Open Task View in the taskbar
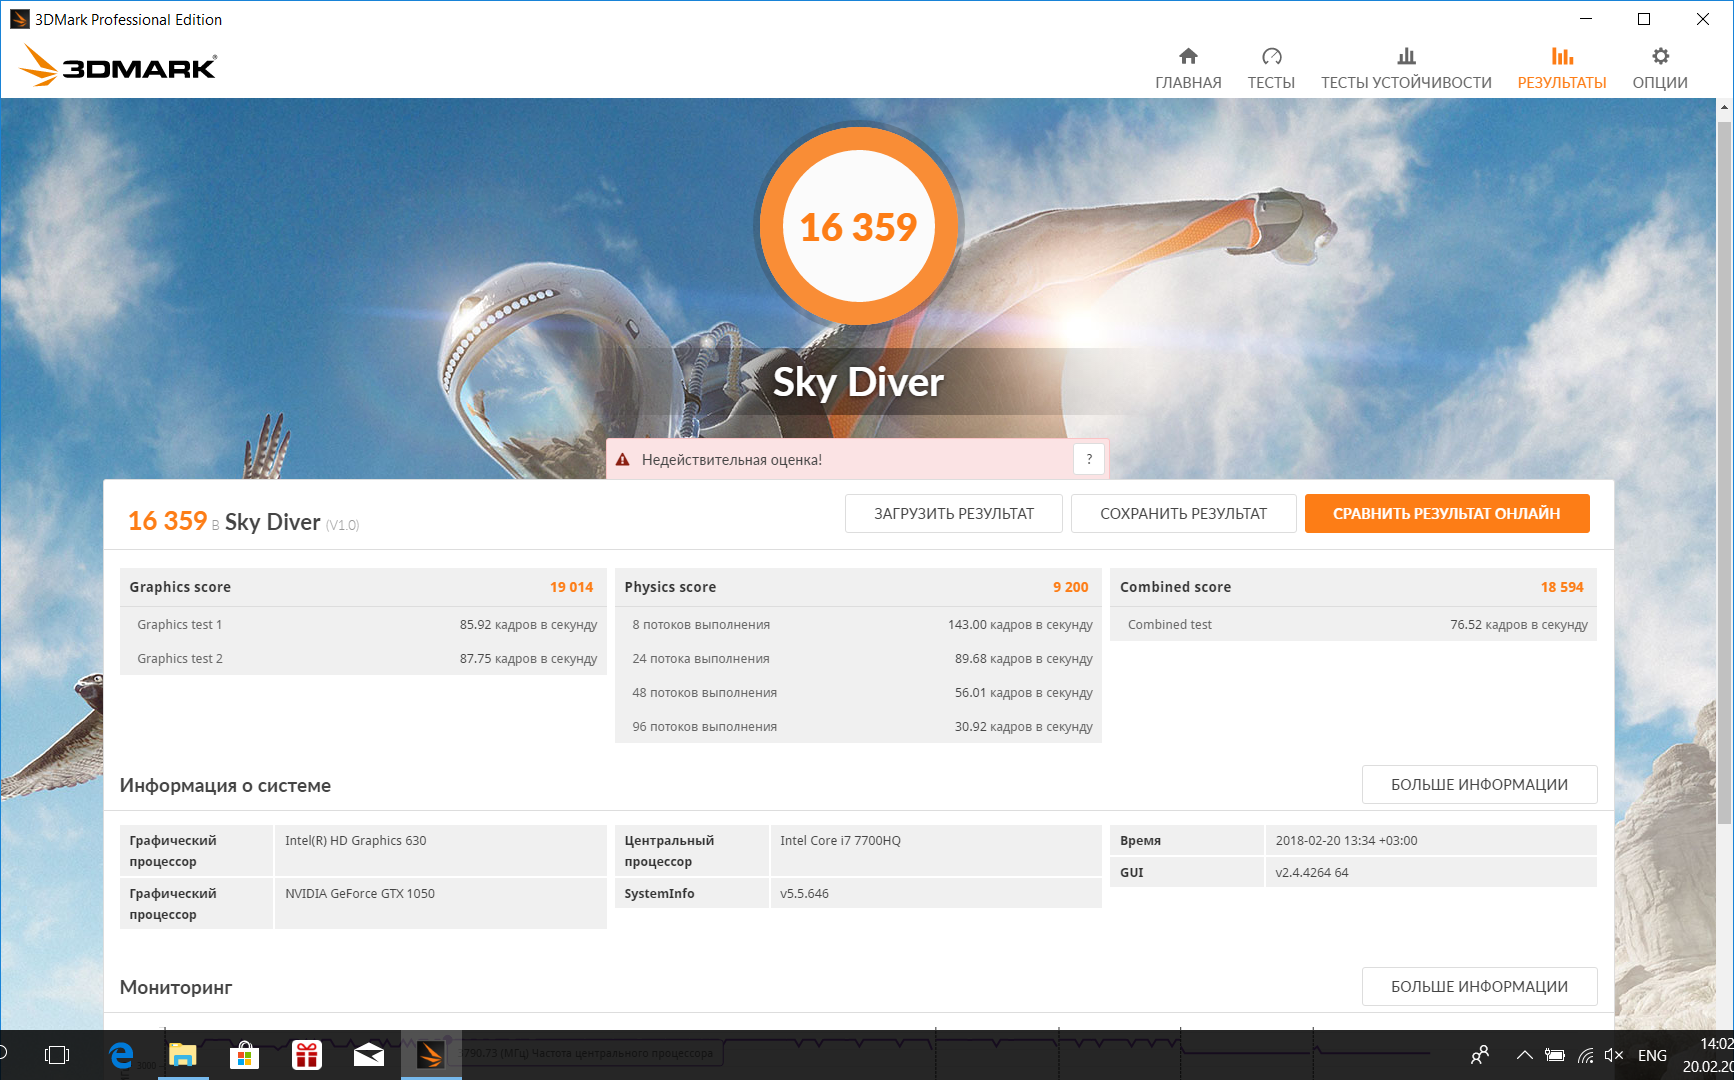Viewport: 1734px width, 1080px height. (57, 1055)
